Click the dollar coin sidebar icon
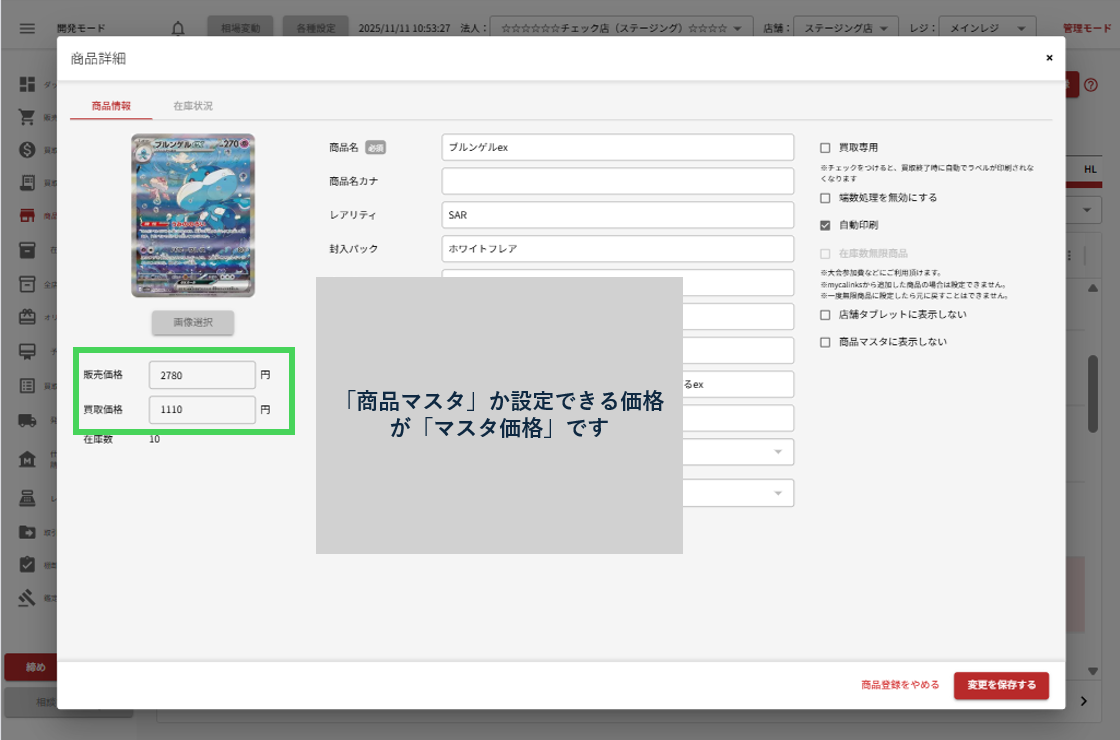 pyautogui.click(x=27, y=150)
